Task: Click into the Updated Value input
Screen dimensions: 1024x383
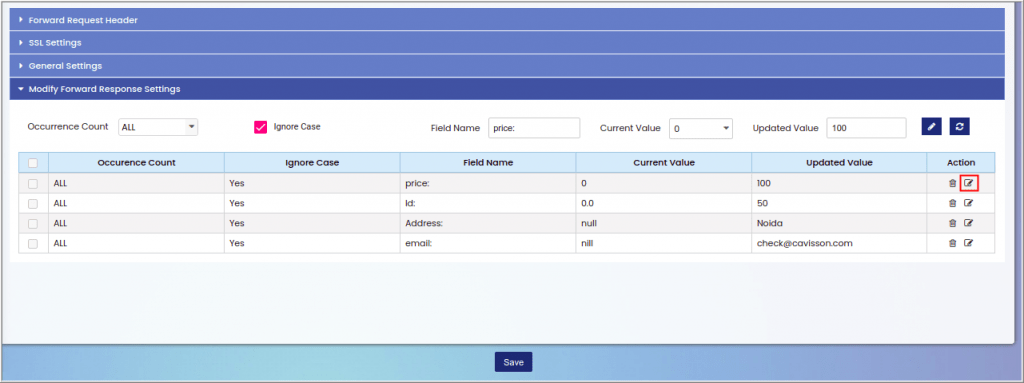Action: click(x=866, y=128)
